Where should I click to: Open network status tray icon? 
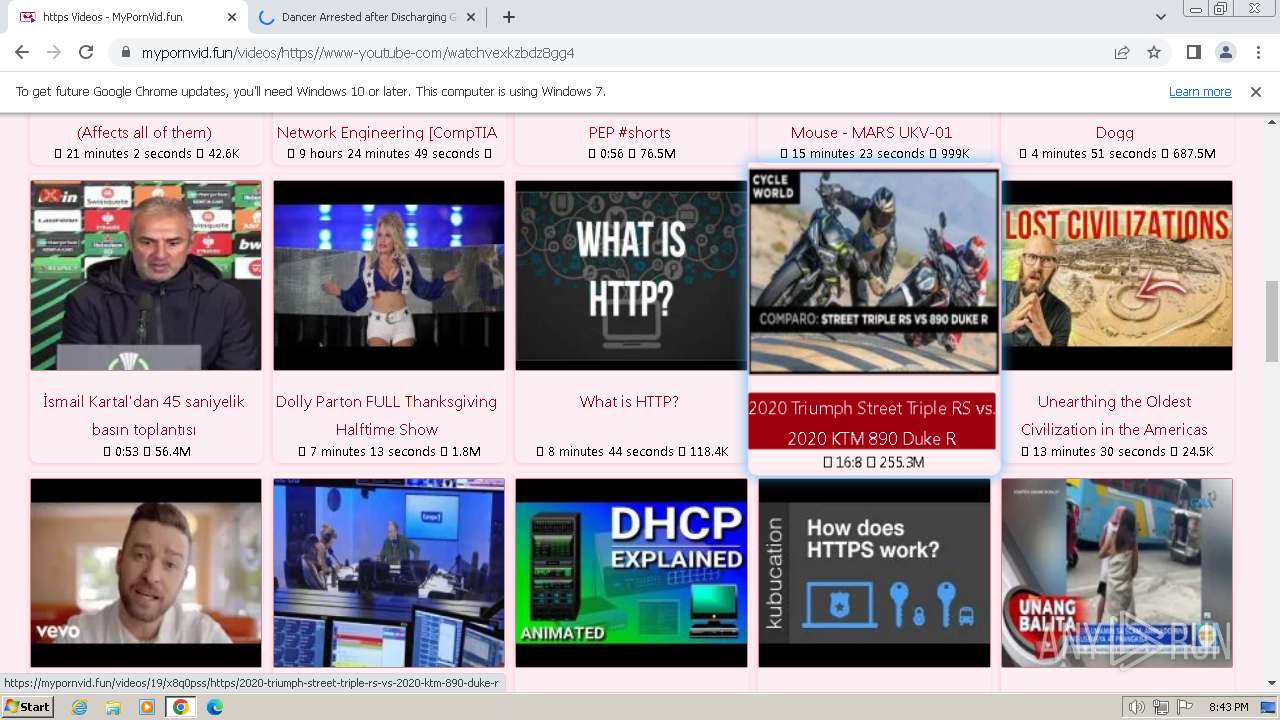click(1161, 707)
